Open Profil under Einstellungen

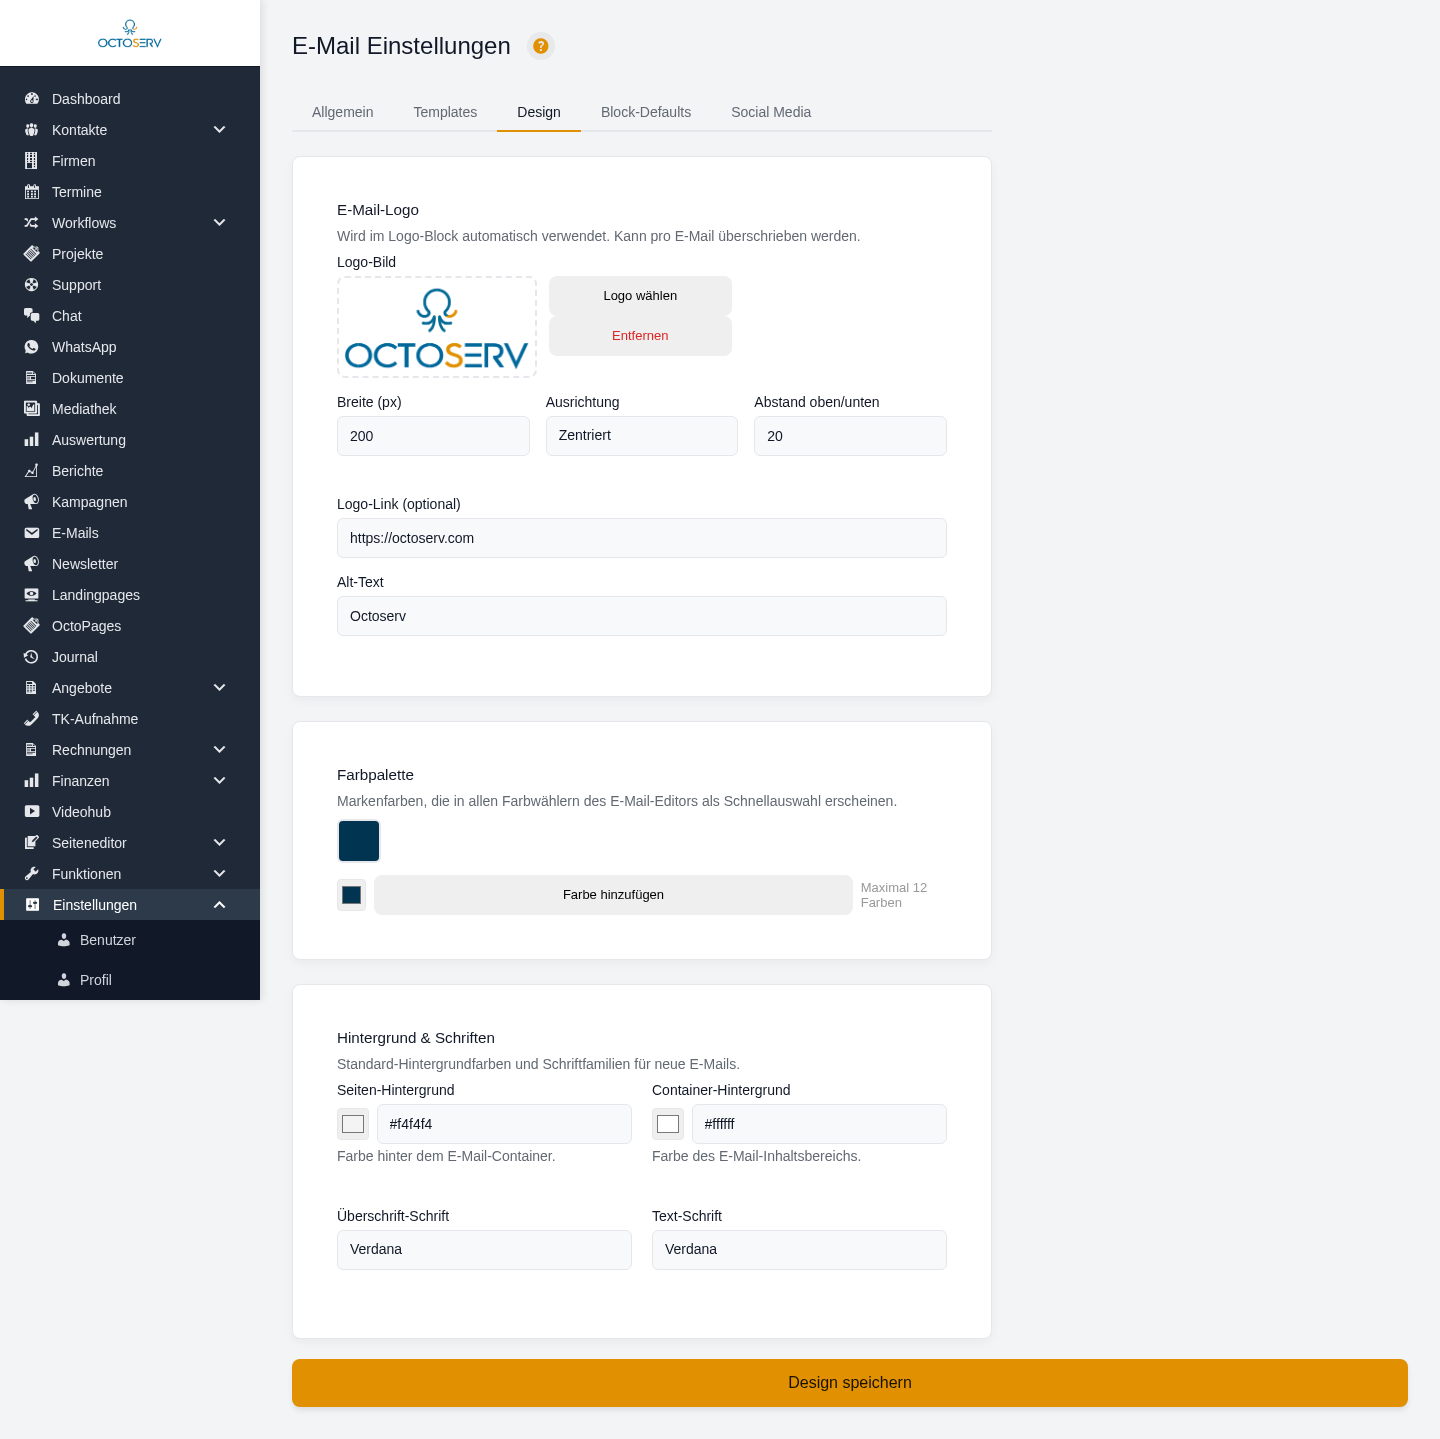[x=130, y=980]
